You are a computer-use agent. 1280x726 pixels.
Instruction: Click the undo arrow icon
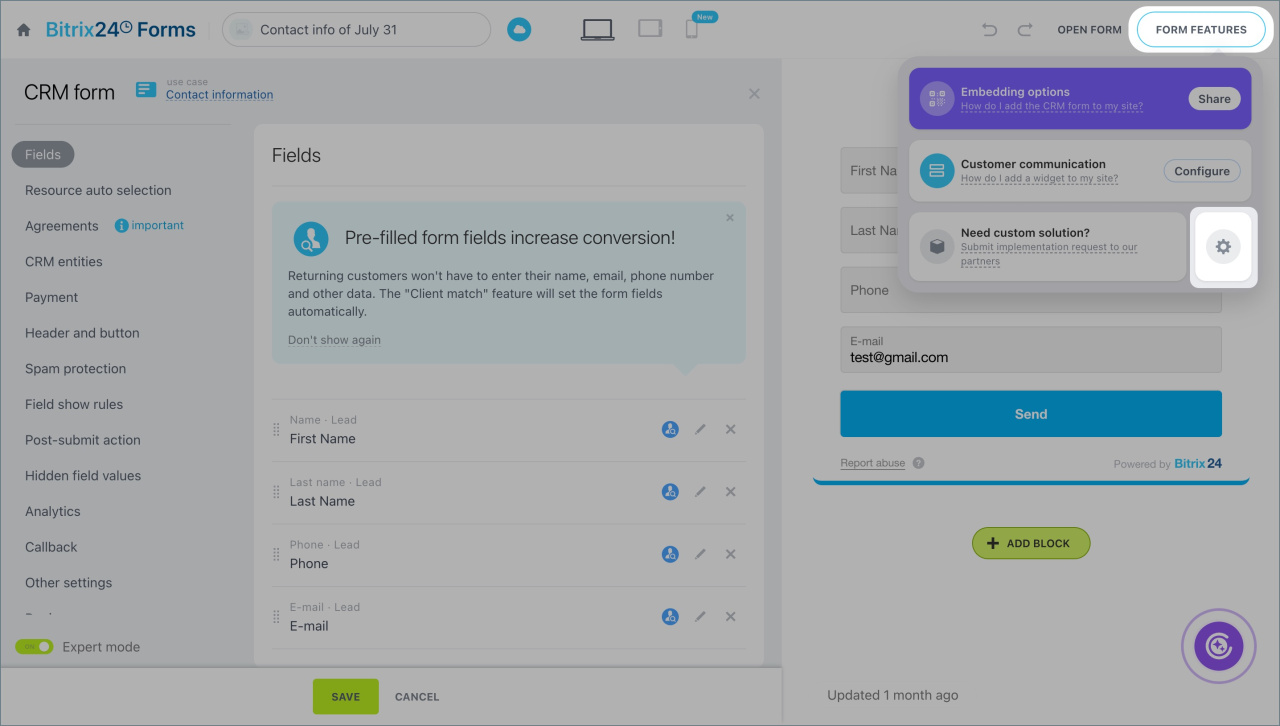[990, 30]
